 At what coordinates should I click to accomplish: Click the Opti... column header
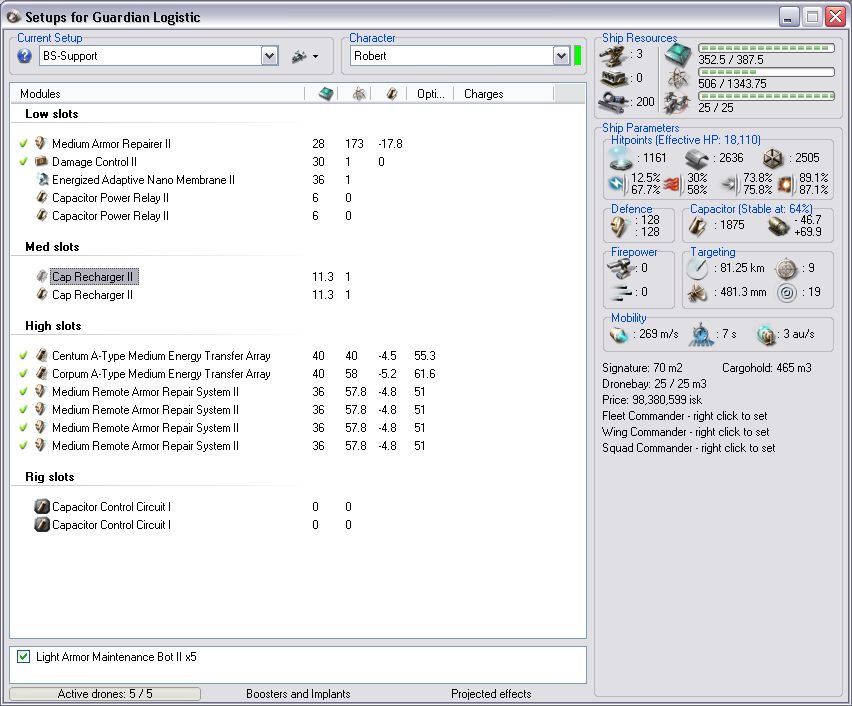[430, 93]
